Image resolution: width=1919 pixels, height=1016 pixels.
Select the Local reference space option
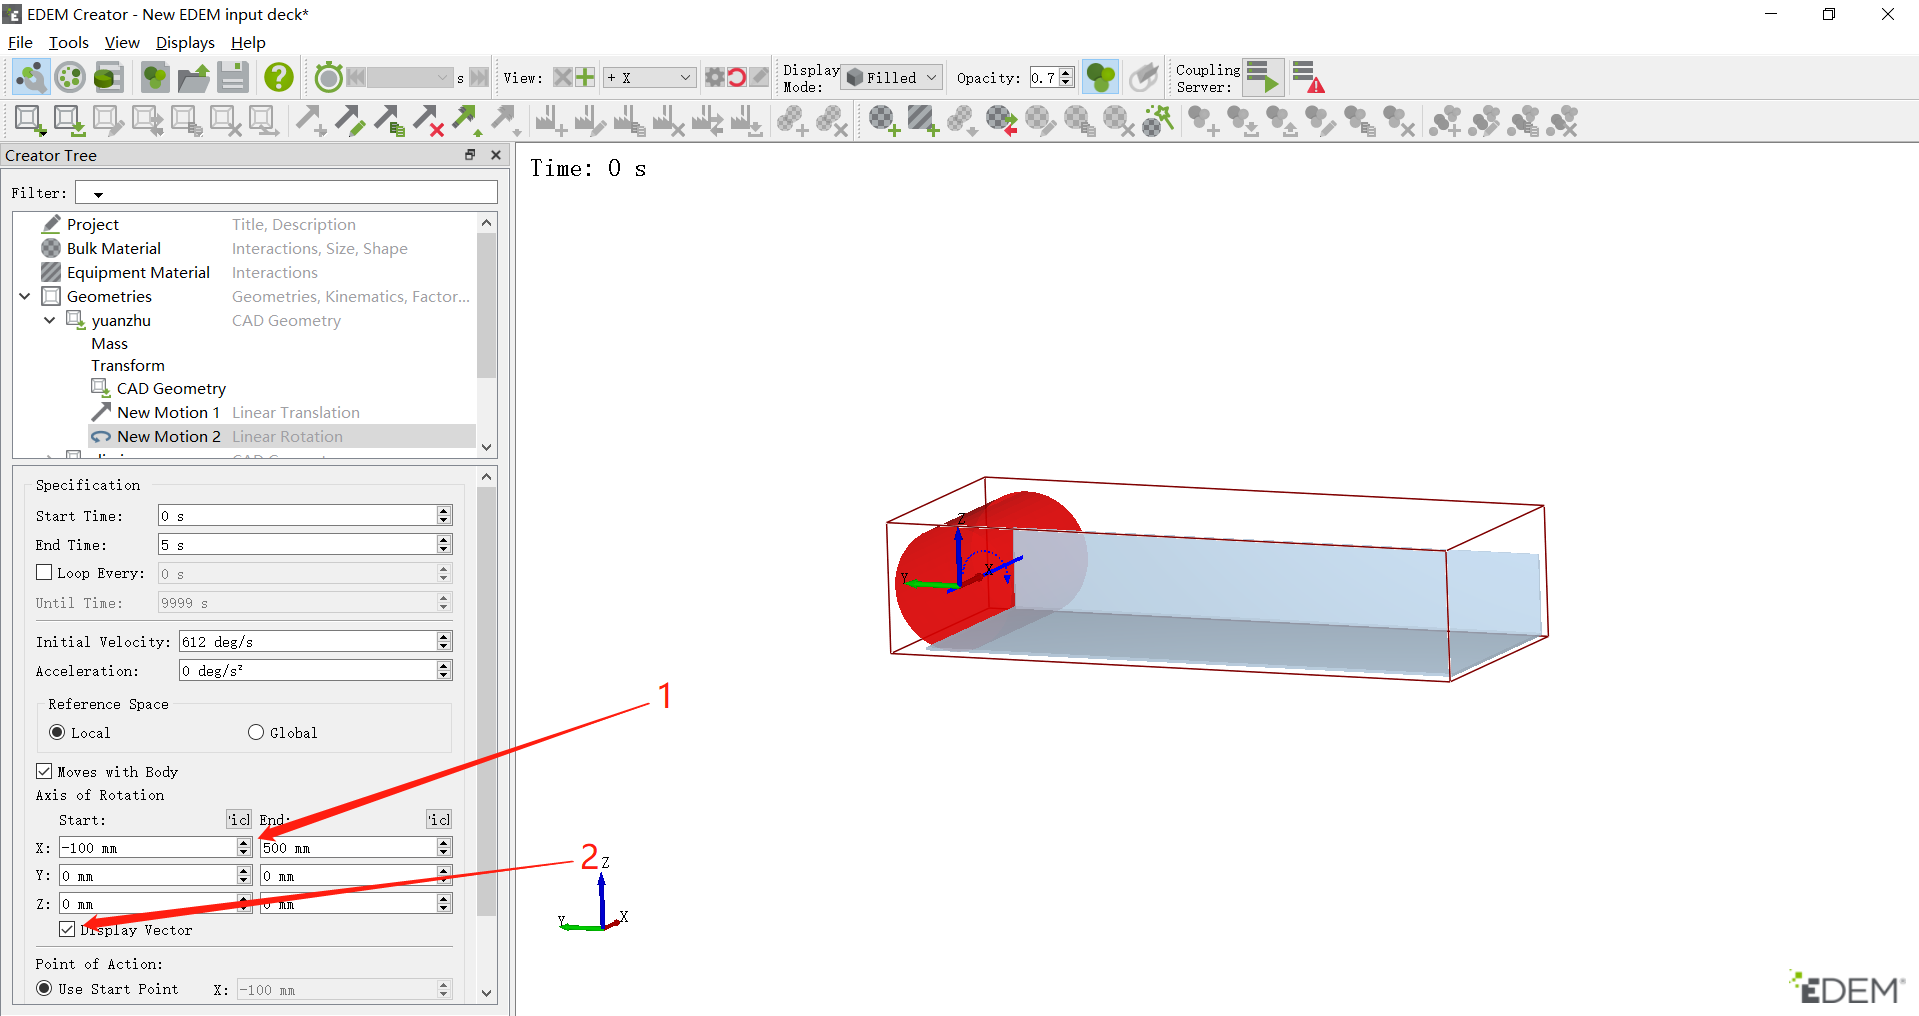click(57, 732)
